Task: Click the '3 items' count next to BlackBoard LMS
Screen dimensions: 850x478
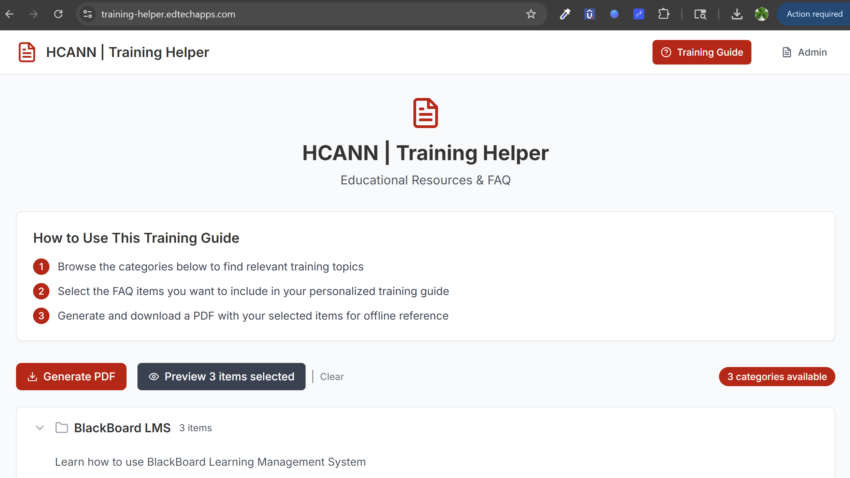Action: 196,428
